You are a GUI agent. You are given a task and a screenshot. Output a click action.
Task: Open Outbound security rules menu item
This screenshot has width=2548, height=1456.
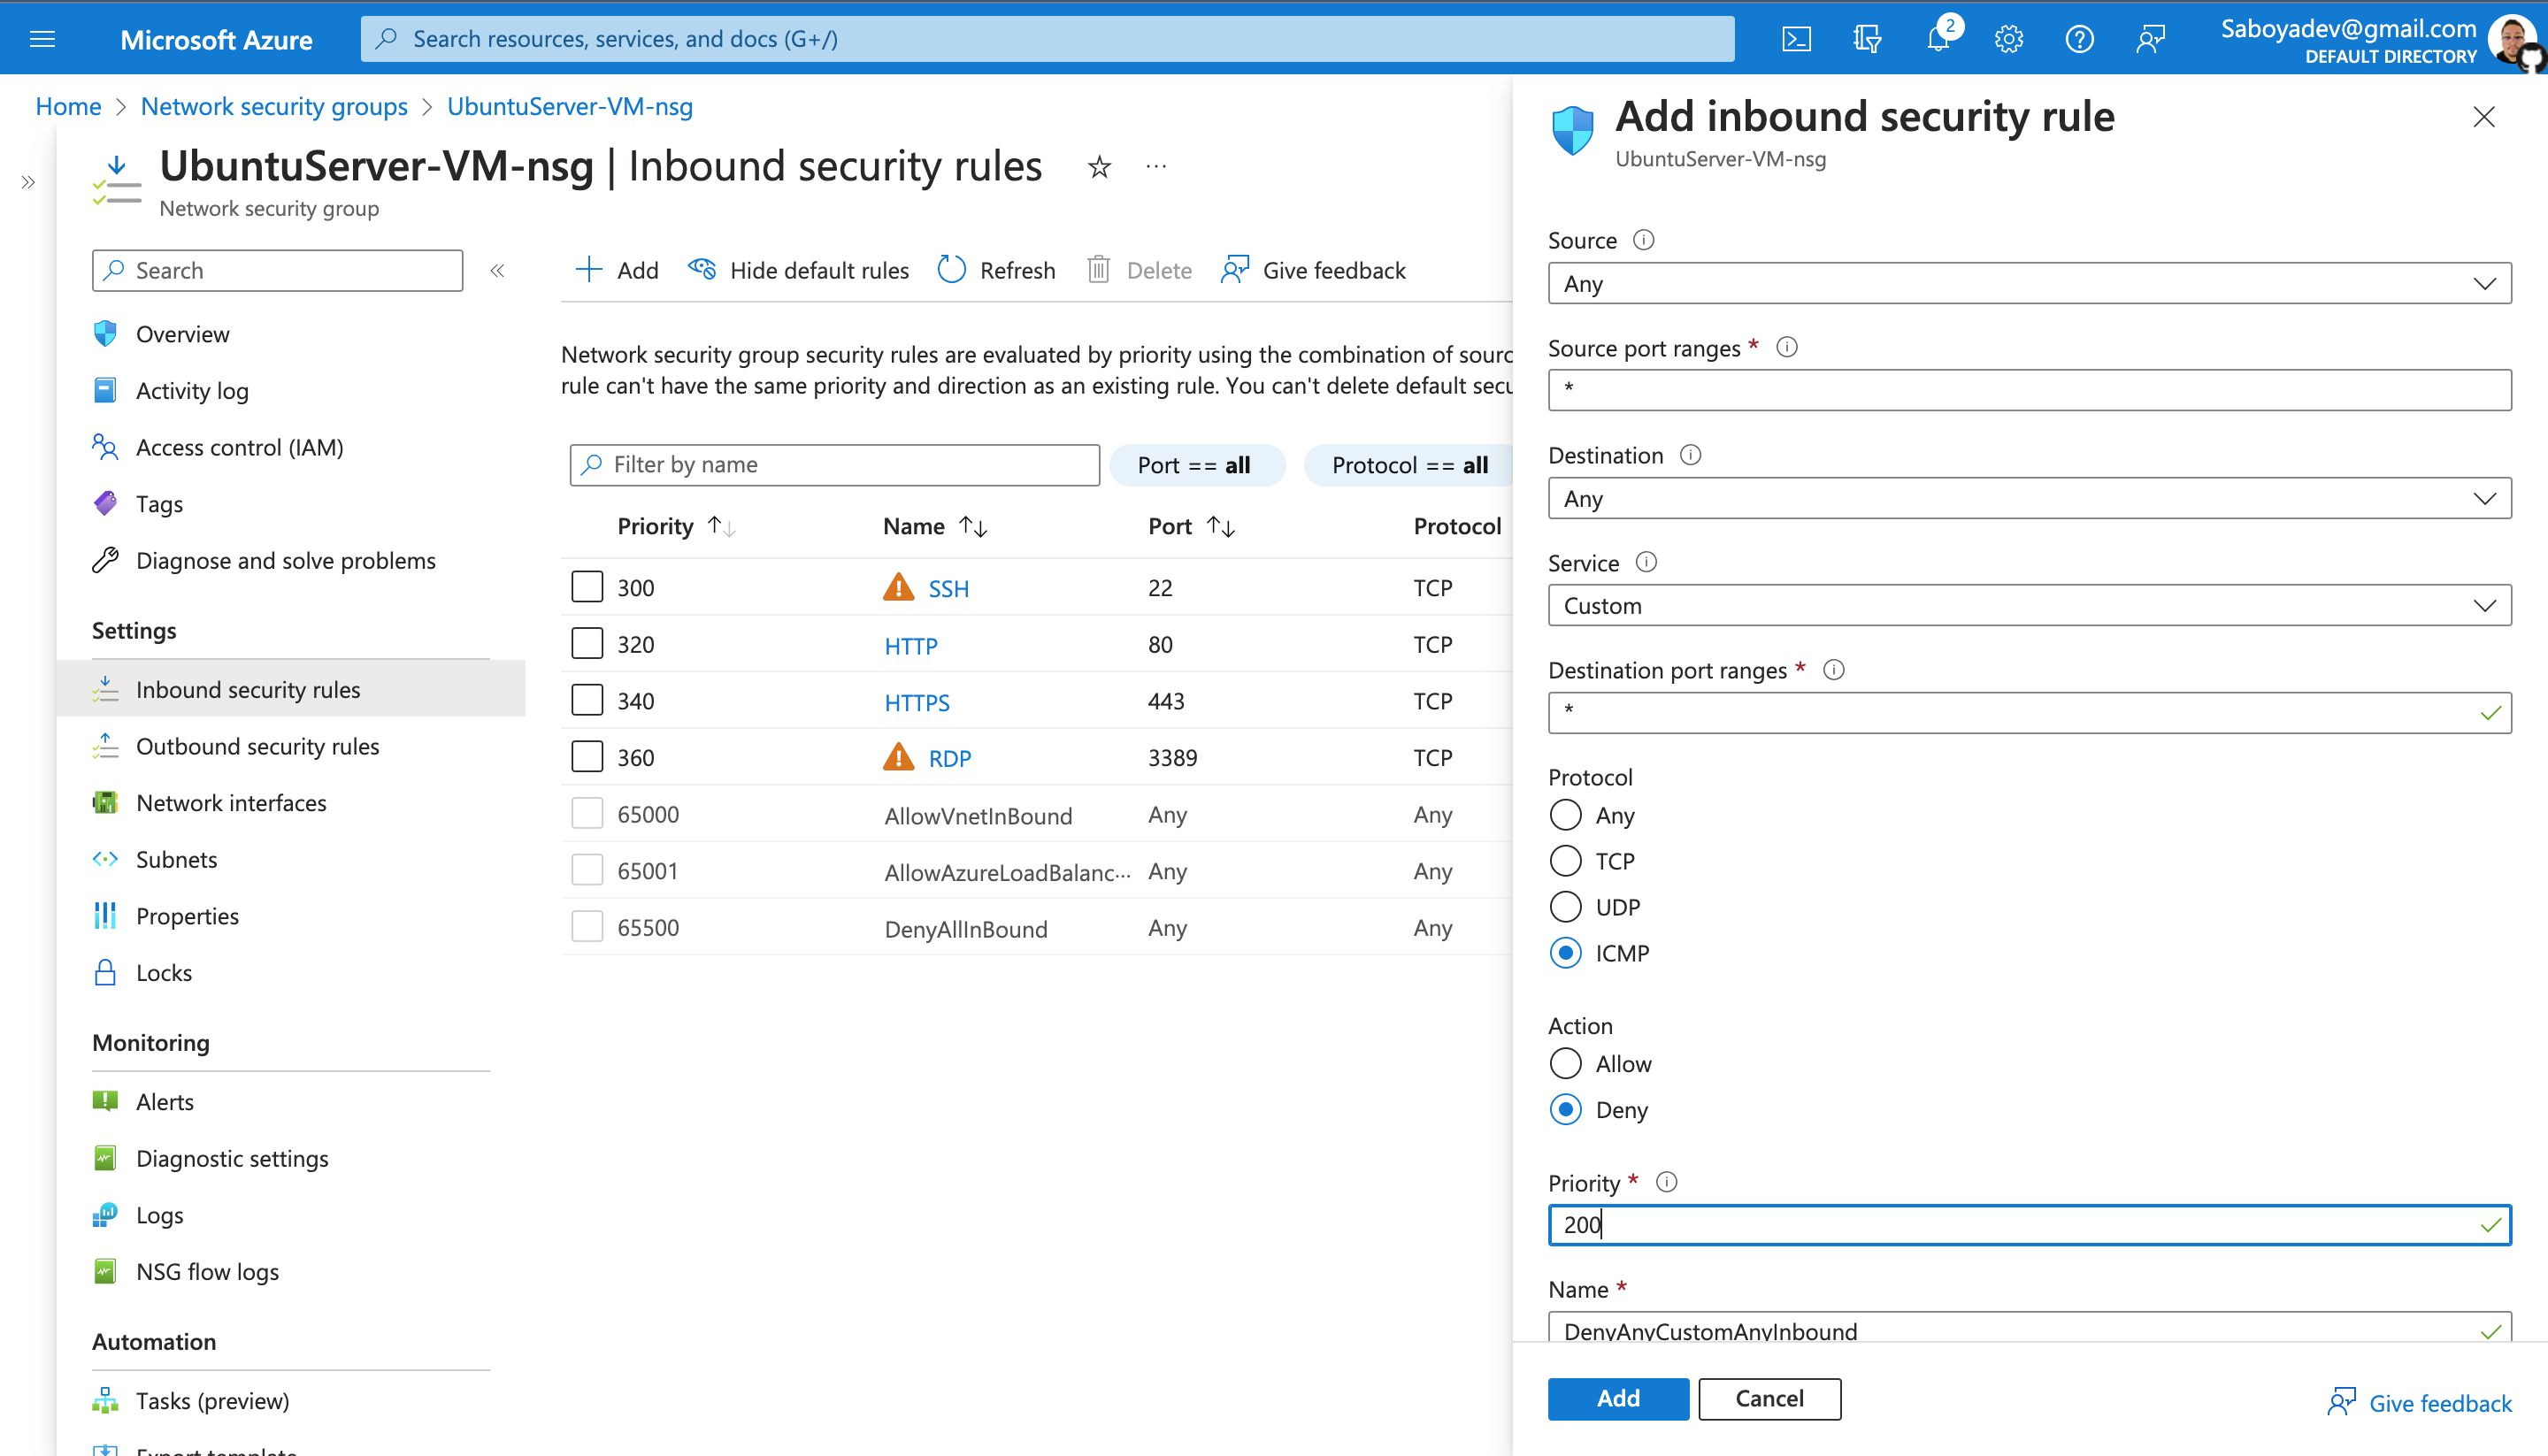coord(257,746)
